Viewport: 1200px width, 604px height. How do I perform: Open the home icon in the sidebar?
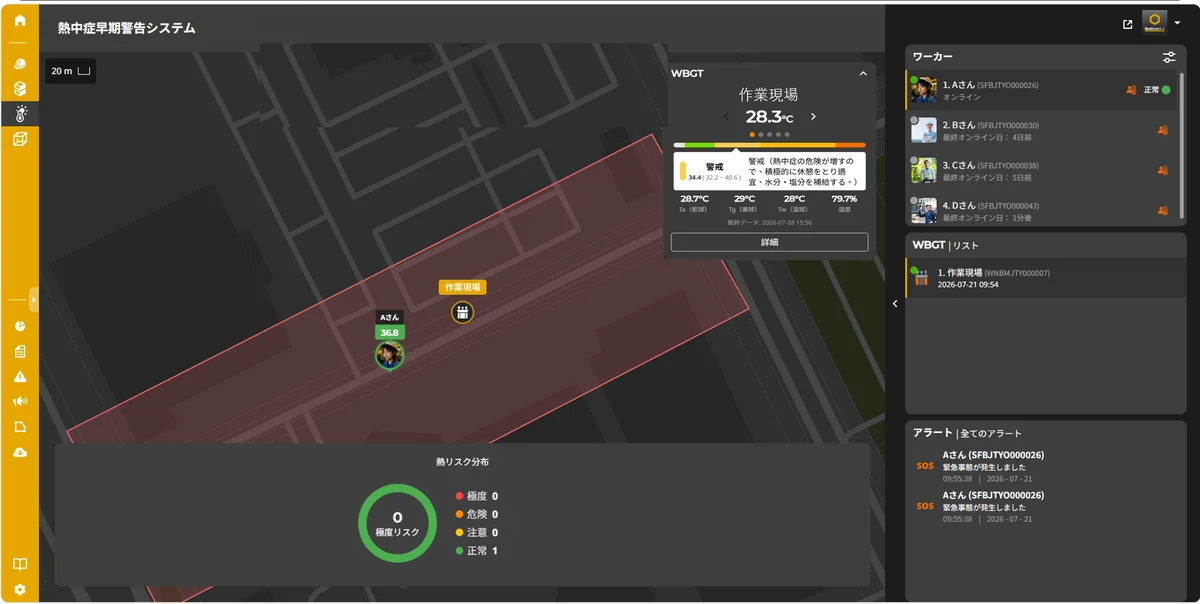coord(20,20)
